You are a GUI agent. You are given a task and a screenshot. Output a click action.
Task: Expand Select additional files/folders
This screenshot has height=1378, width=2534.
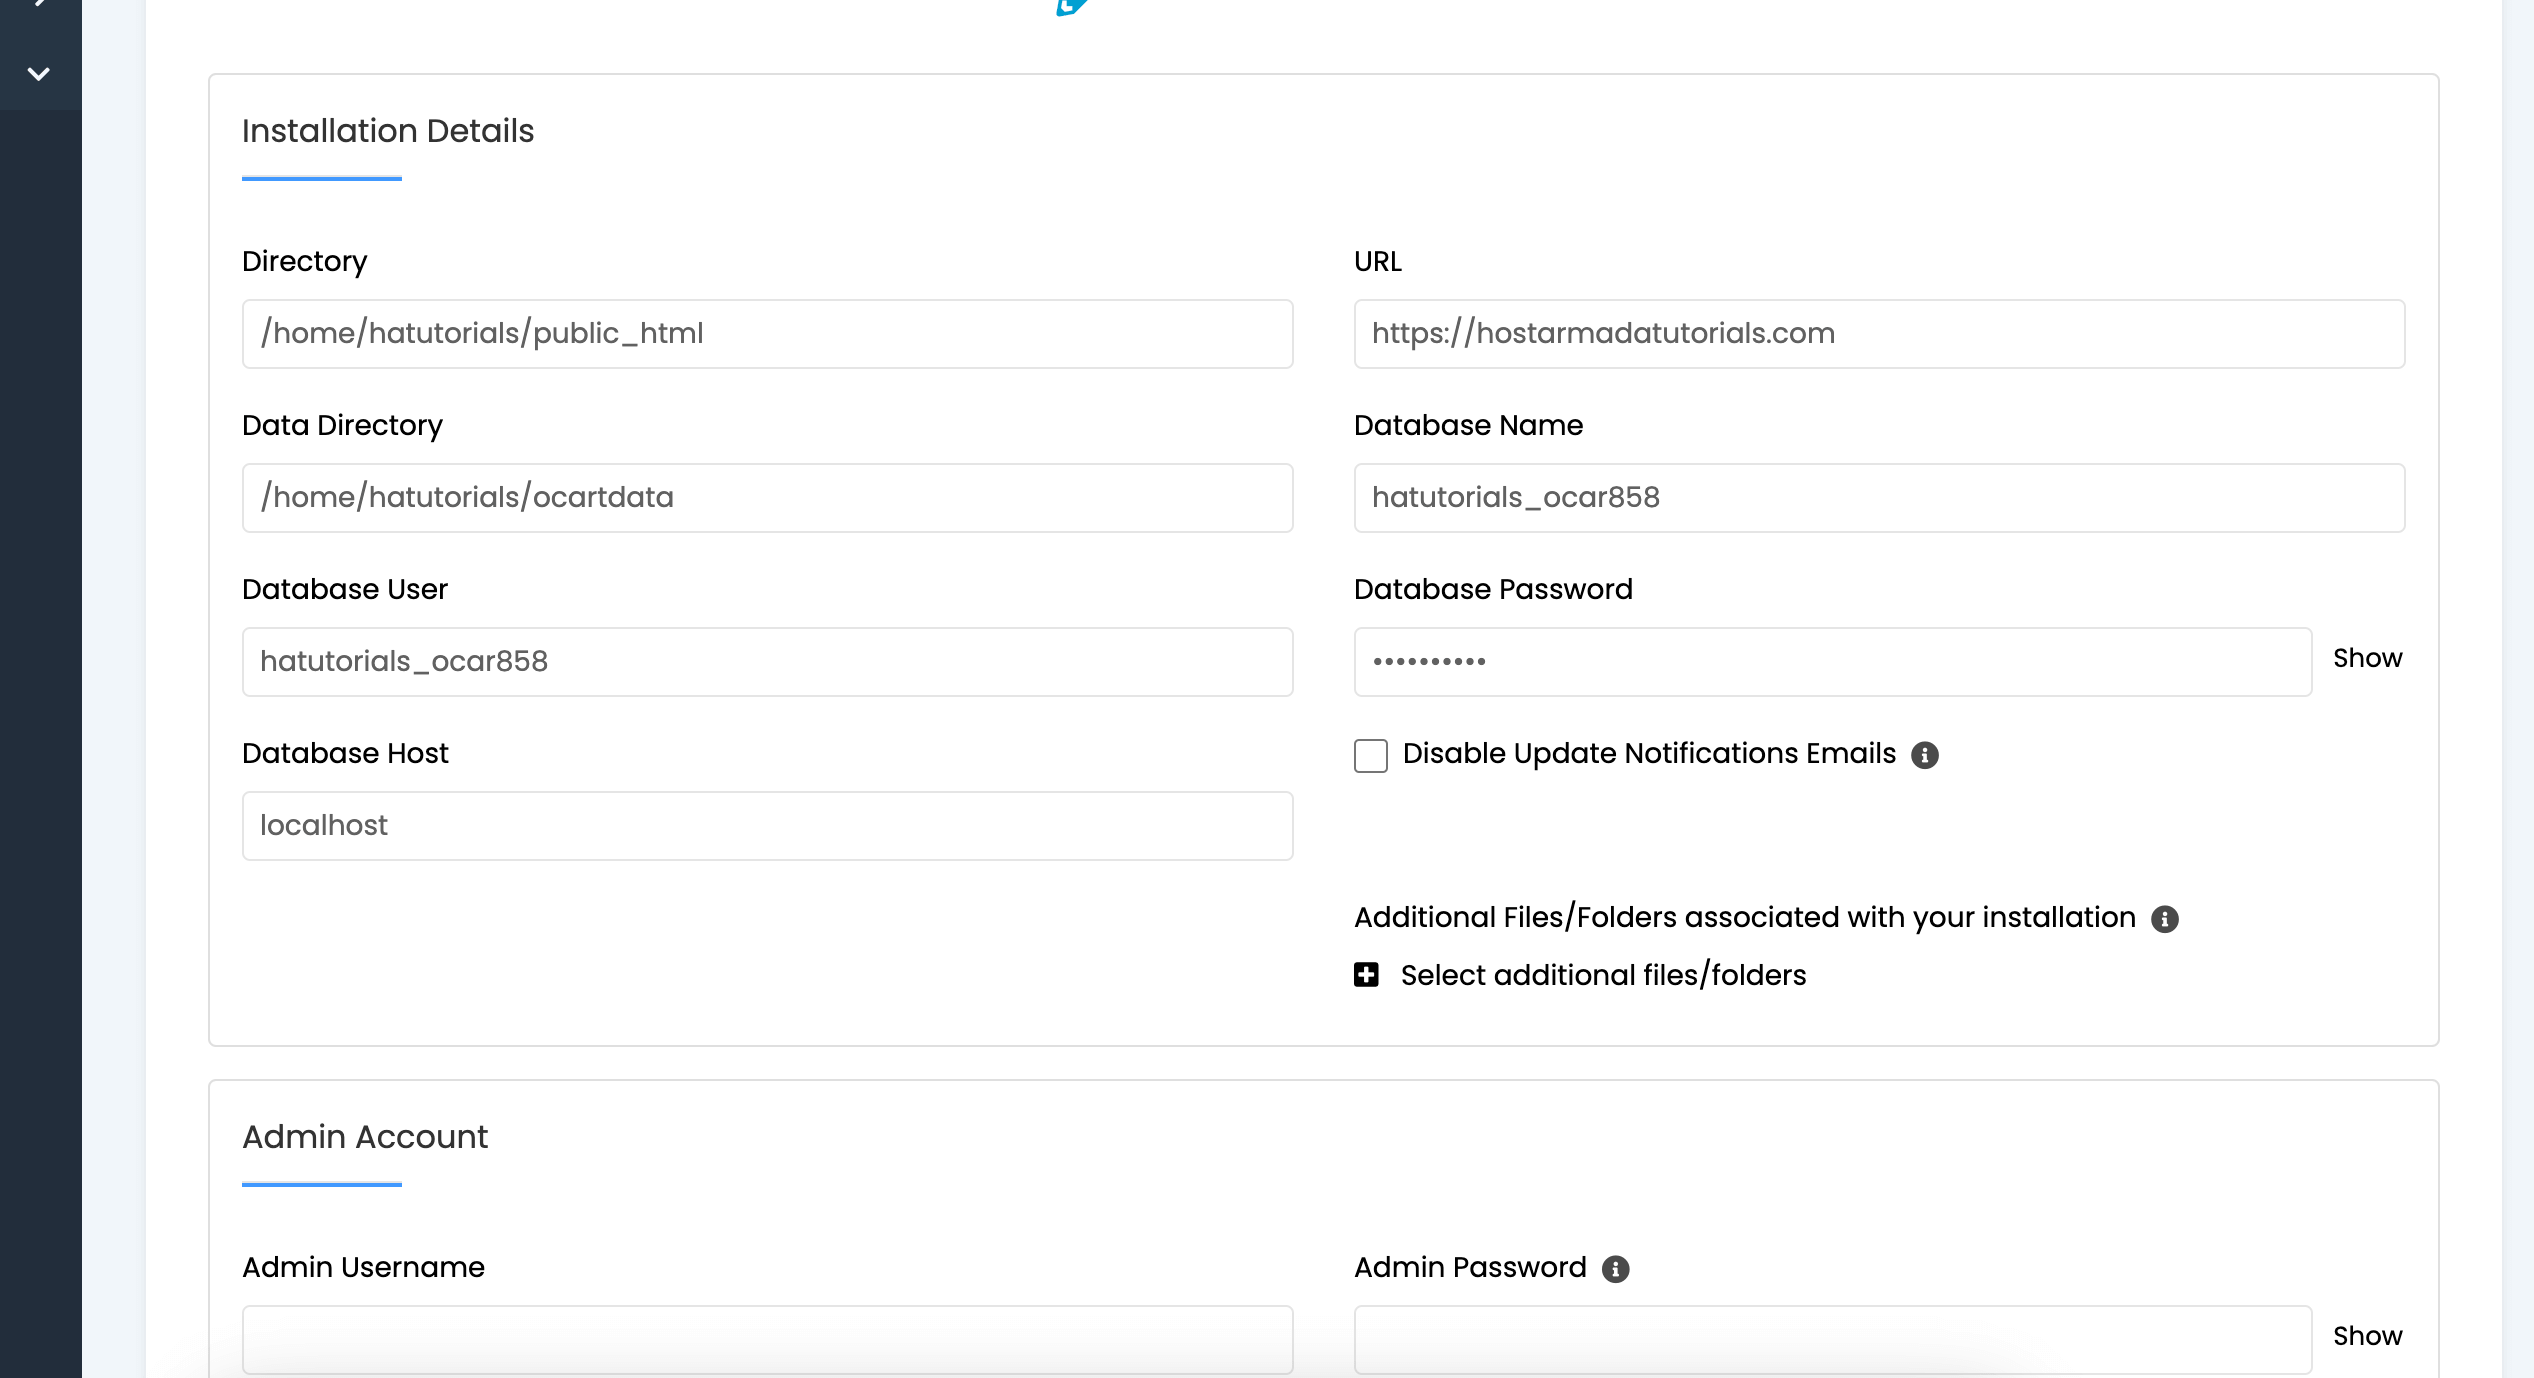click(1603, 975)
